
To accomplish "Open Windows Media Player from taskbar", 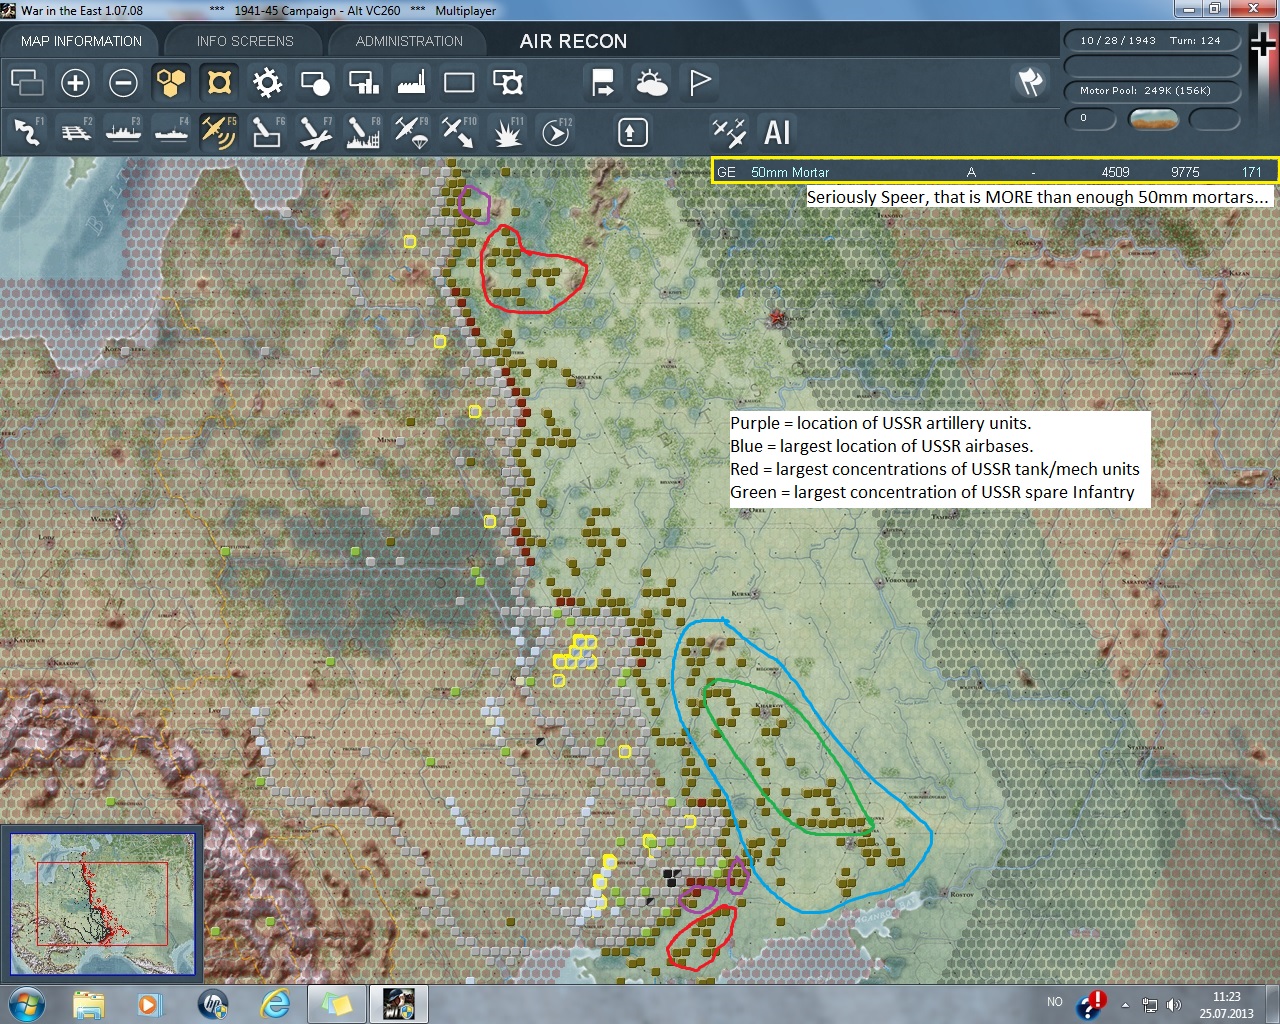I will coord(150,1004).
